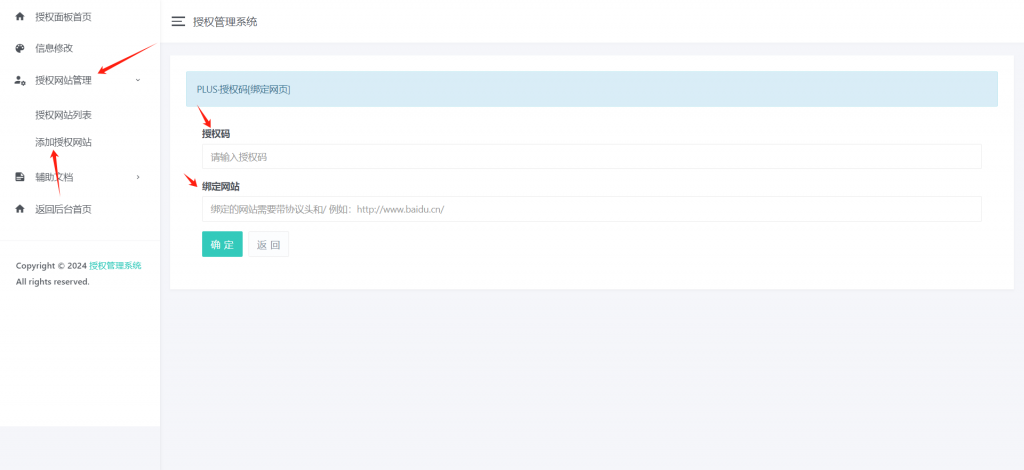Open 授权网站列表 submenu item
Viewport: 1024px width, 470px height.
click(x=63, y=115)
